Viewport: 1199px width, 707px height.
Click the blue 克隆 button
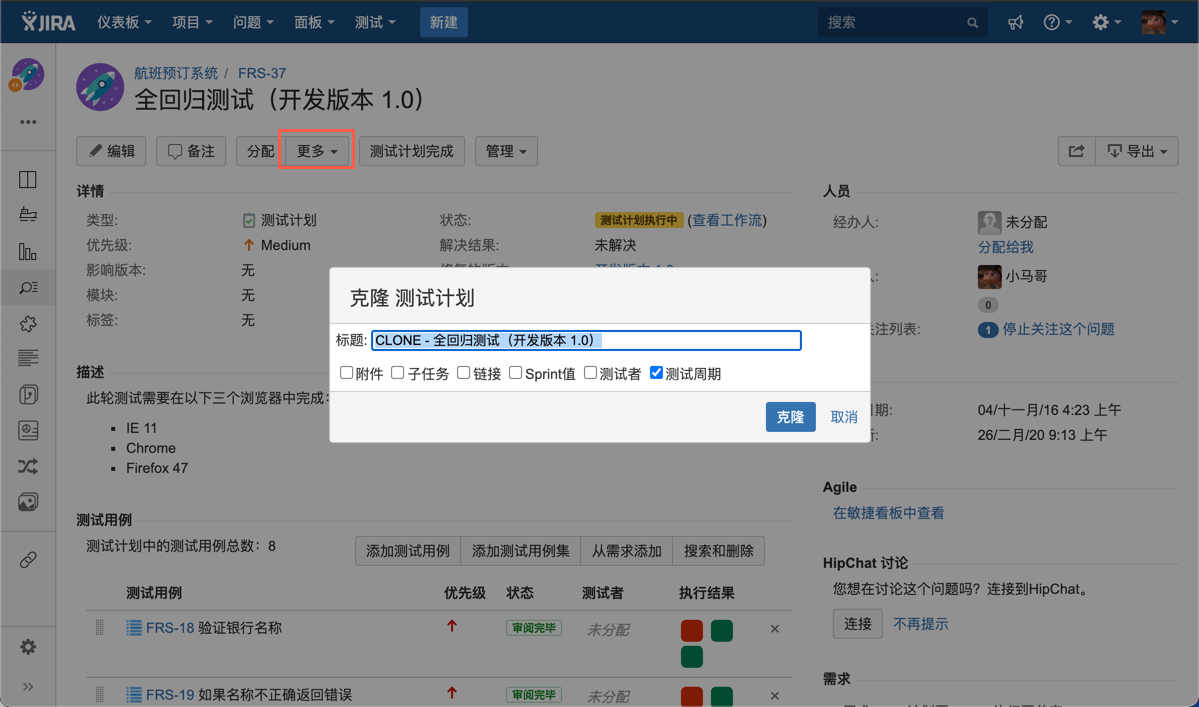790,417
